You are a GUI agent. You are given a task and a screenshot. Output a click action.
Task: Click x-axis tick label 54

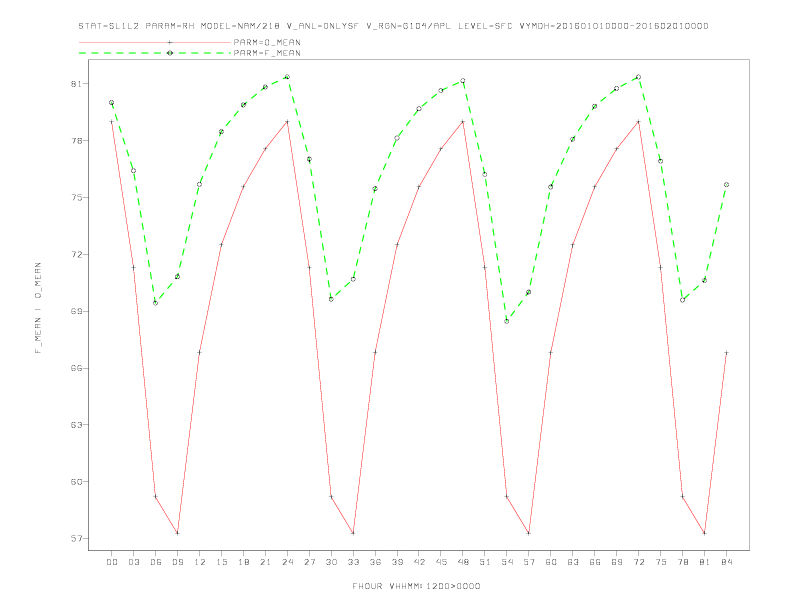pyautogui.click(x=507, y=562)
